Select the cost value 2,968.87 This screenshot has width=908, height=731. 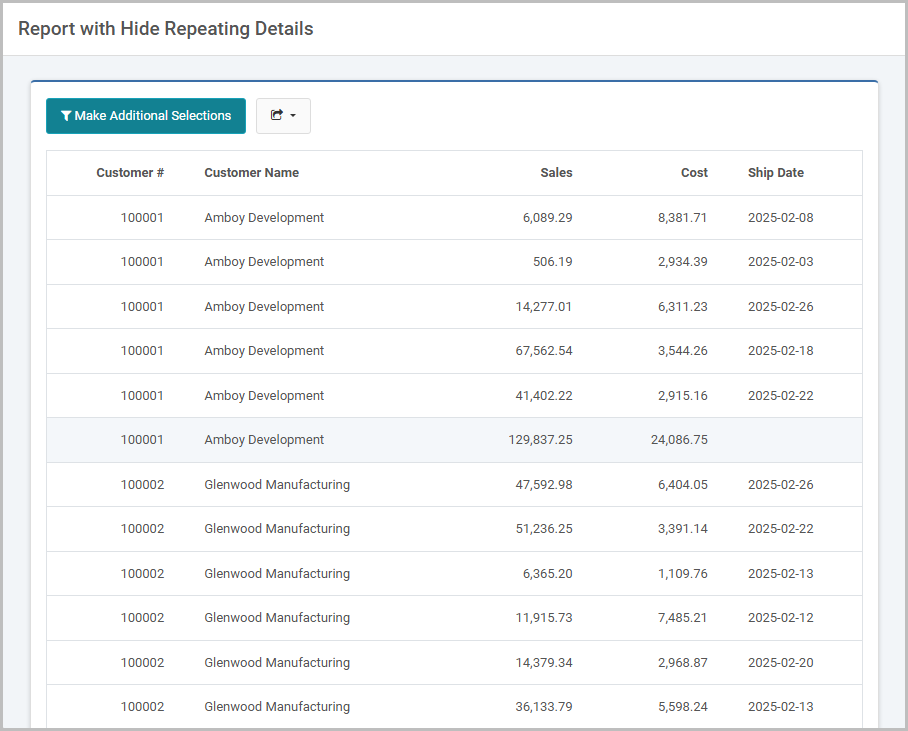682,663
